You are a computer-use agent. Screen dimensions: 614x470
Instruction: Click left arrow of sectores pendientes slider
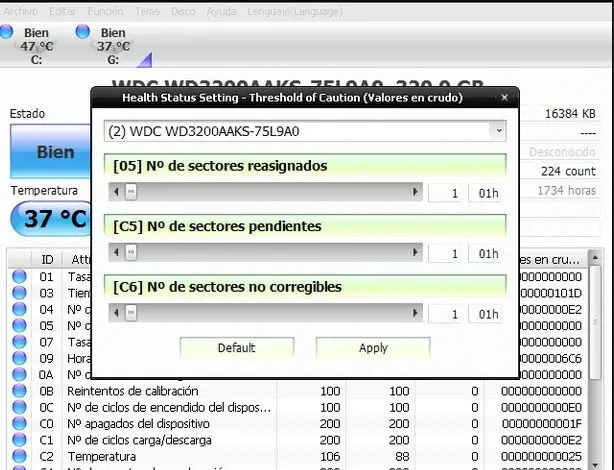(116, 253)
